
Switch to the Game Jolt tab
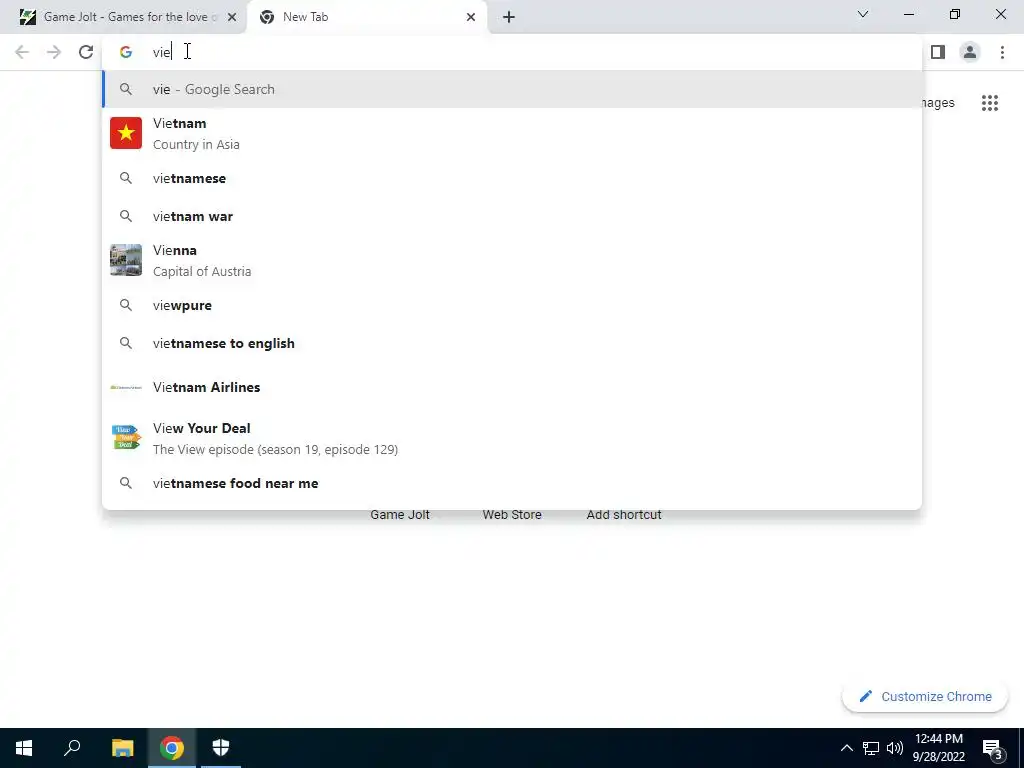124,17
